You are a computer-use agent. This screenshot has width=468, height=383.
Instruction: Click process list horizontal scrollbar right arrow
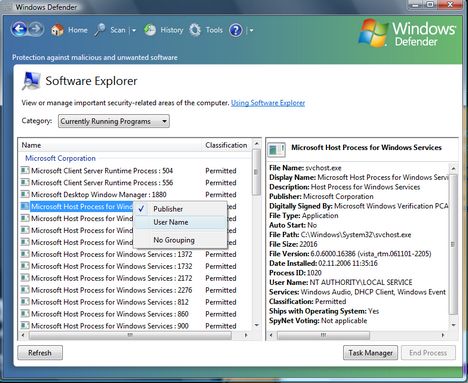246,335
